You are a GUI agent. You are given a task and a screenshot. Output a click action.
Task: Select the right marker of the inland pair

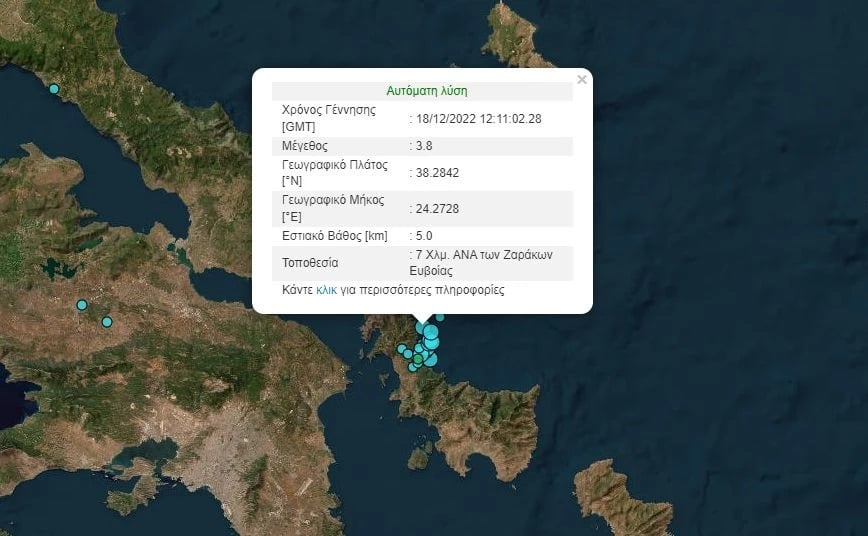pos(107,321)
